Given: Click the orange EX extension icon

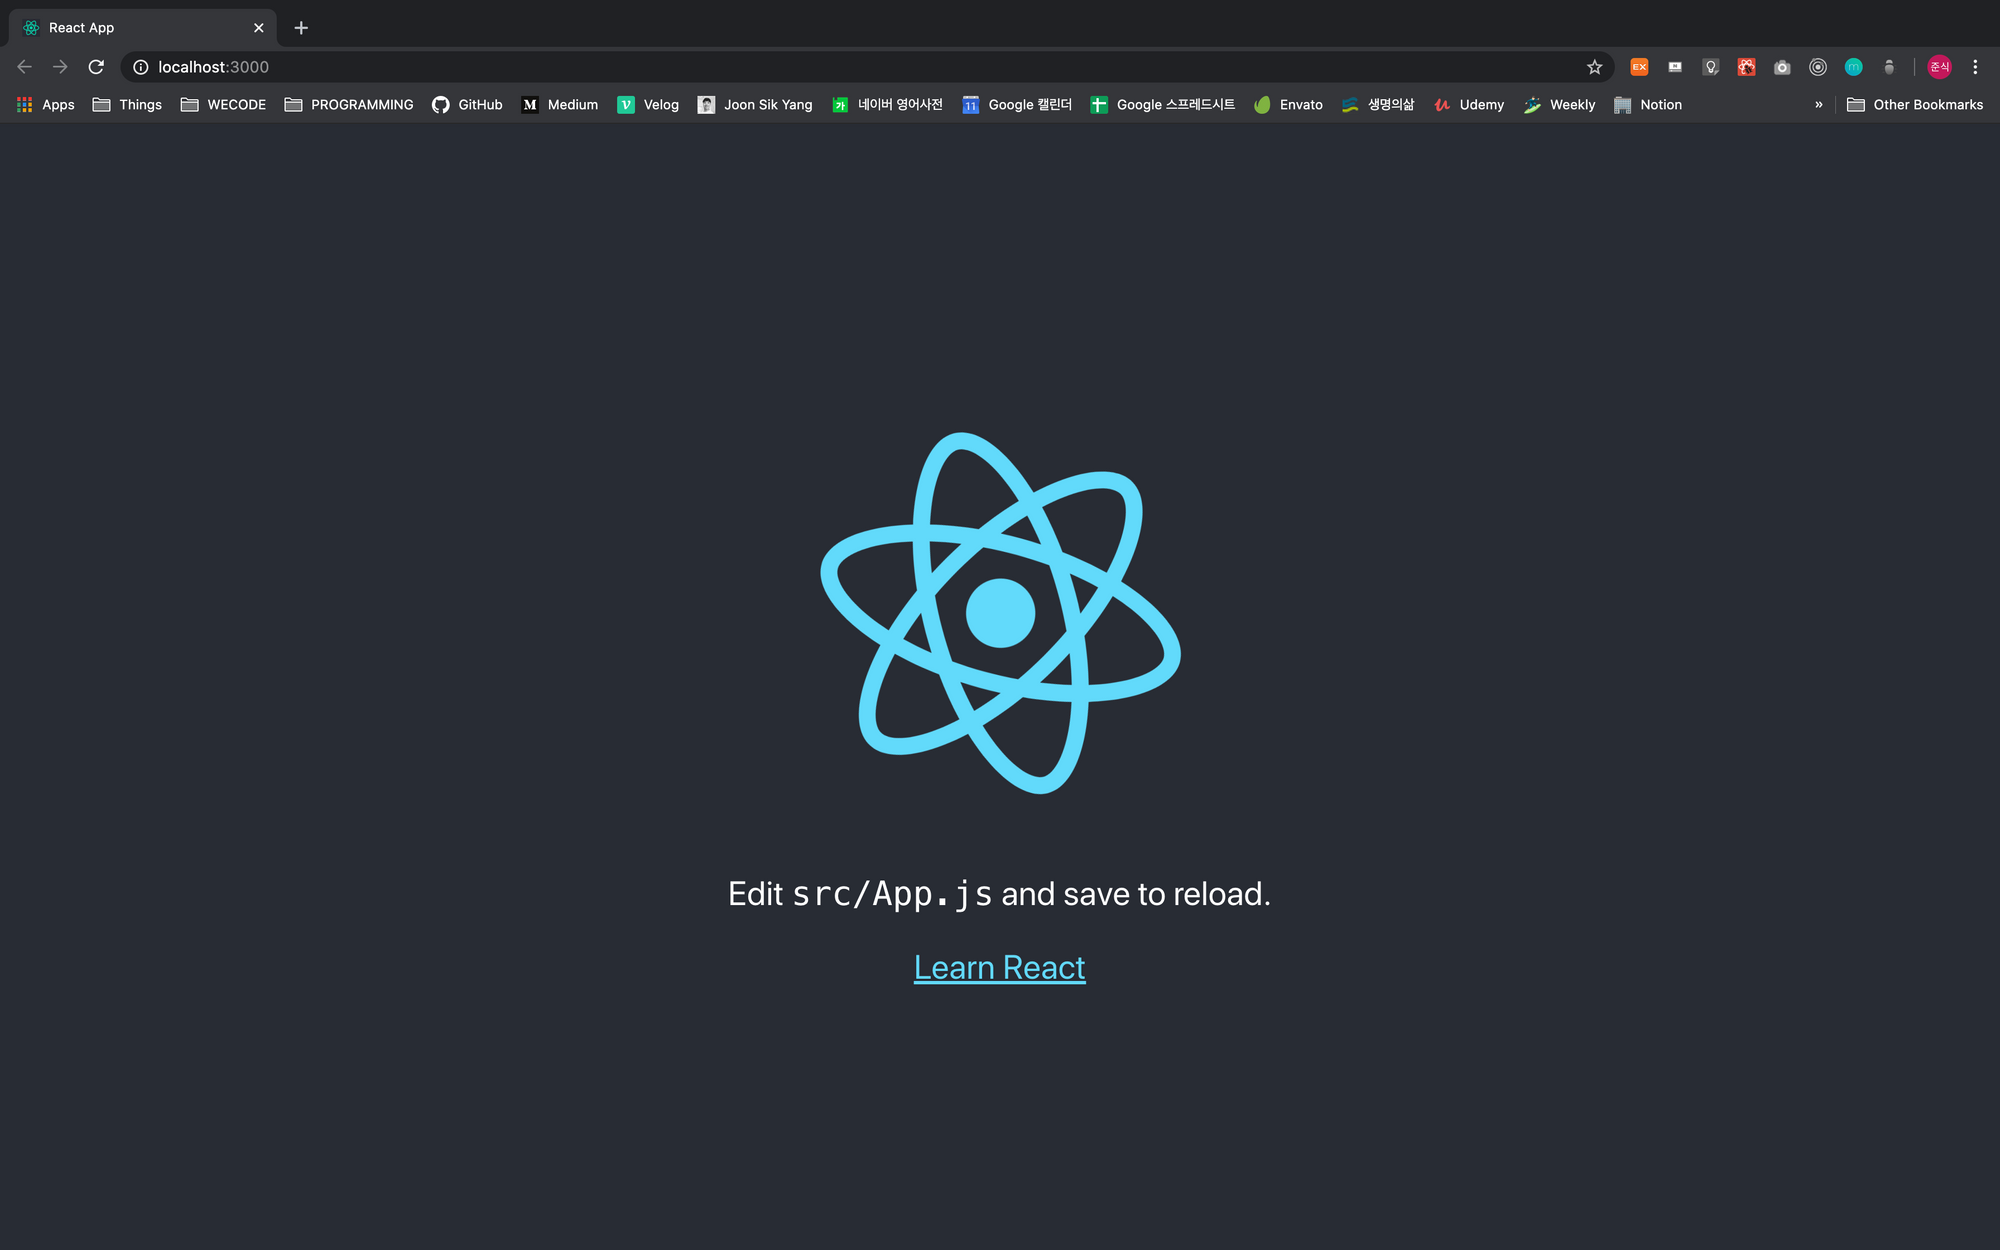Looking at the screenshot, I should click(x=1639, y=67).
